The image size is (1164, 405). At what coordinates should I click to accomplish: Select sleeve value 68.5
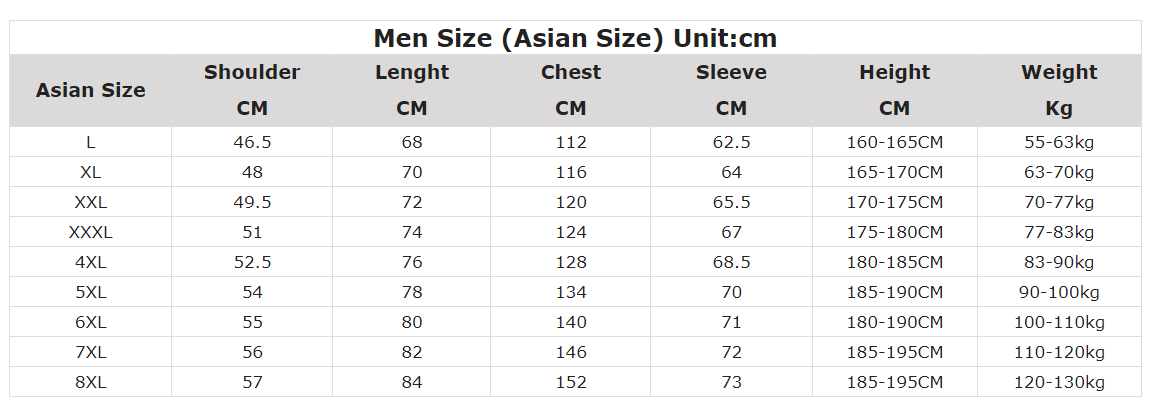pos(731,263)
